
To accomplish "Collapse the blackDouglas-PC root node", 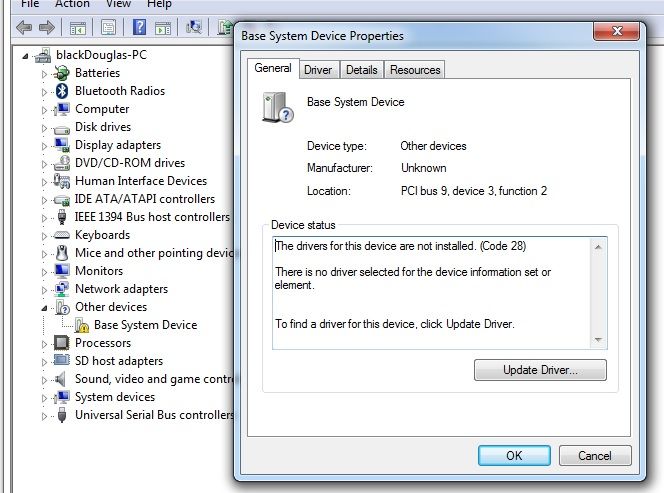I will (x=26, y=55).
